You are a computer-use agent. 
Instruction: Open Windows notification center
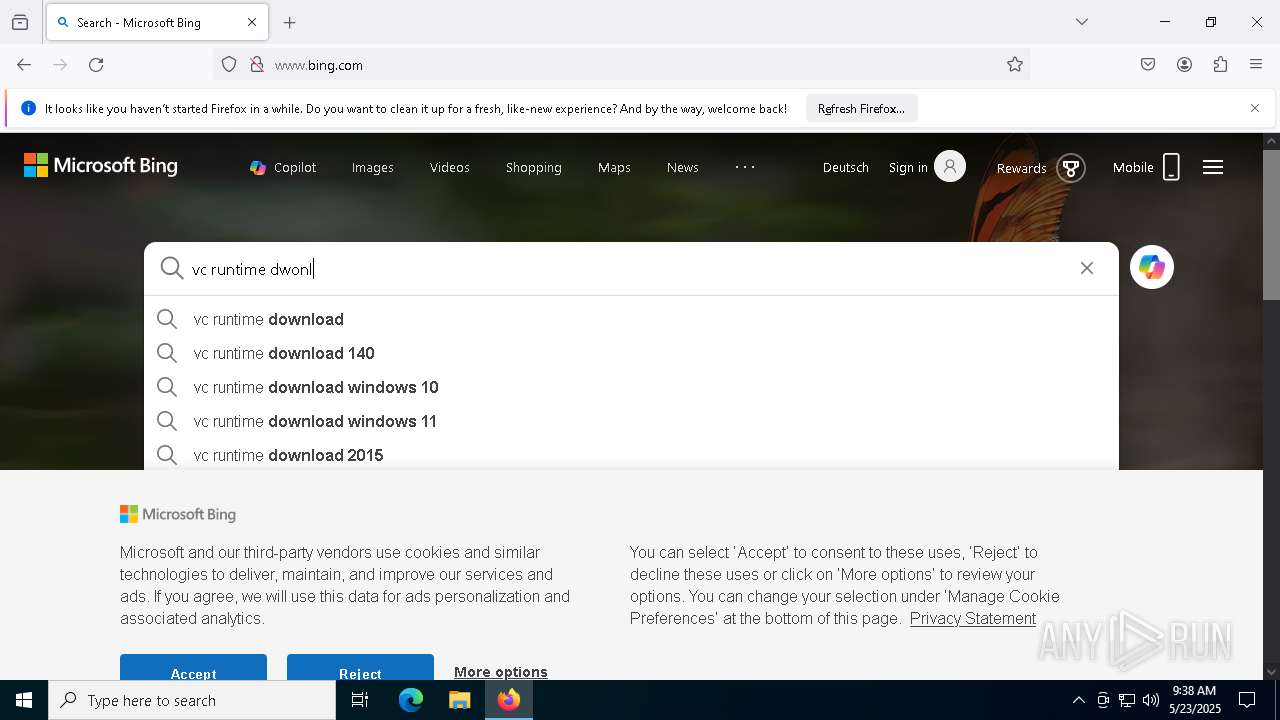pyautogui.click(x=1247, y=700)
